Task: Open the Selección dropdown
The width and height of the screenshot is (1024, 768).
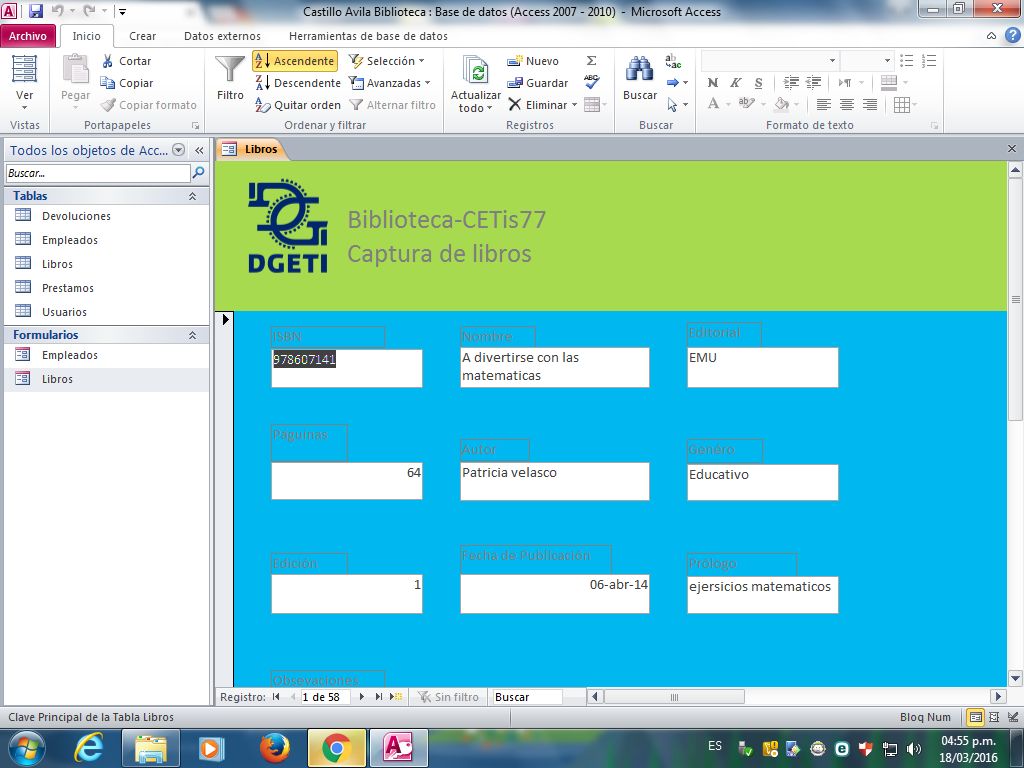Action: [x=387, y=61]
